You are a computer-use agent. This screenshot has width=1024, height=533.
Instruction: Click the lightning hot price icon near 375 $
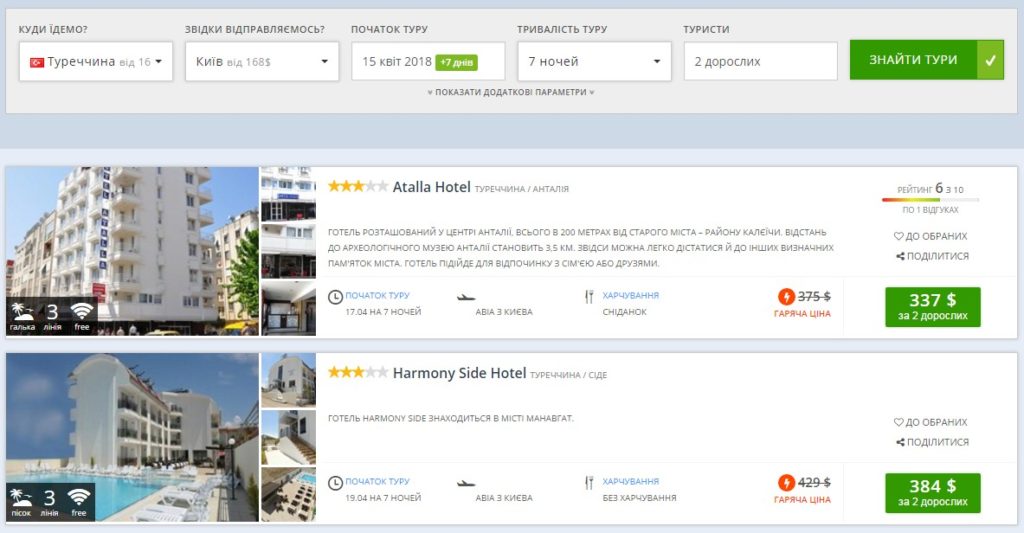786,297
